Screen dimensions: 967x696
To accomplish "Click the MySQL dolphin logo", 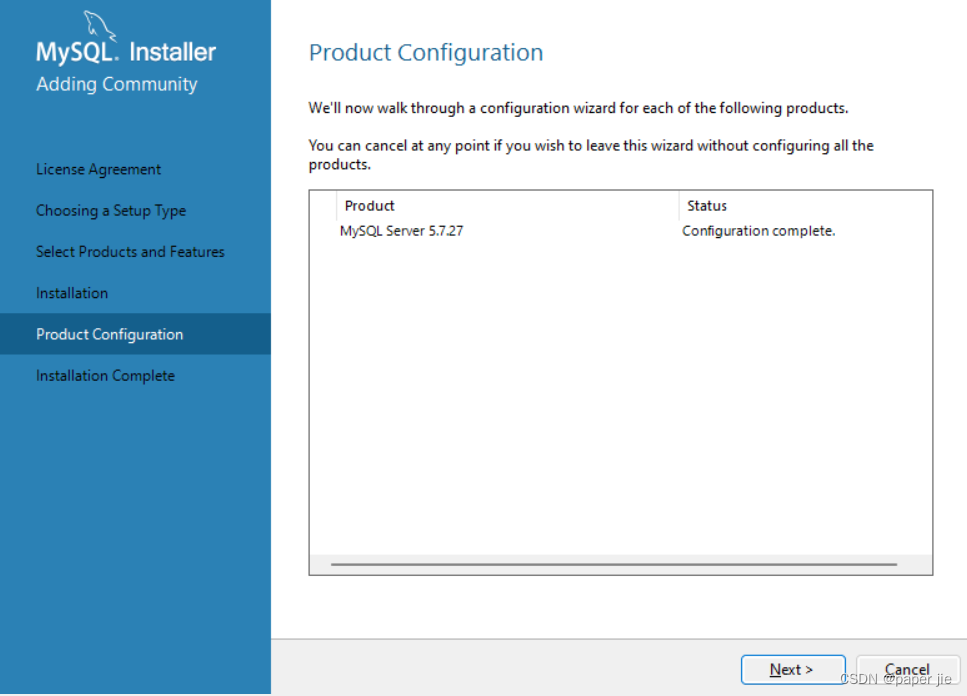I will coord(99,25).
